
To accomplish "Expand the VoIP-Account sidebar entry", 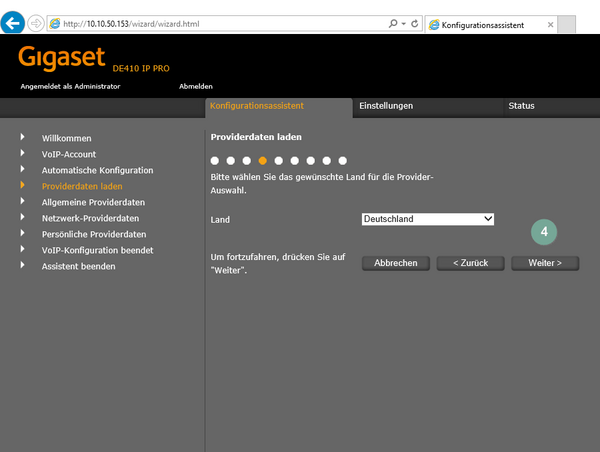I will [68, 154].
